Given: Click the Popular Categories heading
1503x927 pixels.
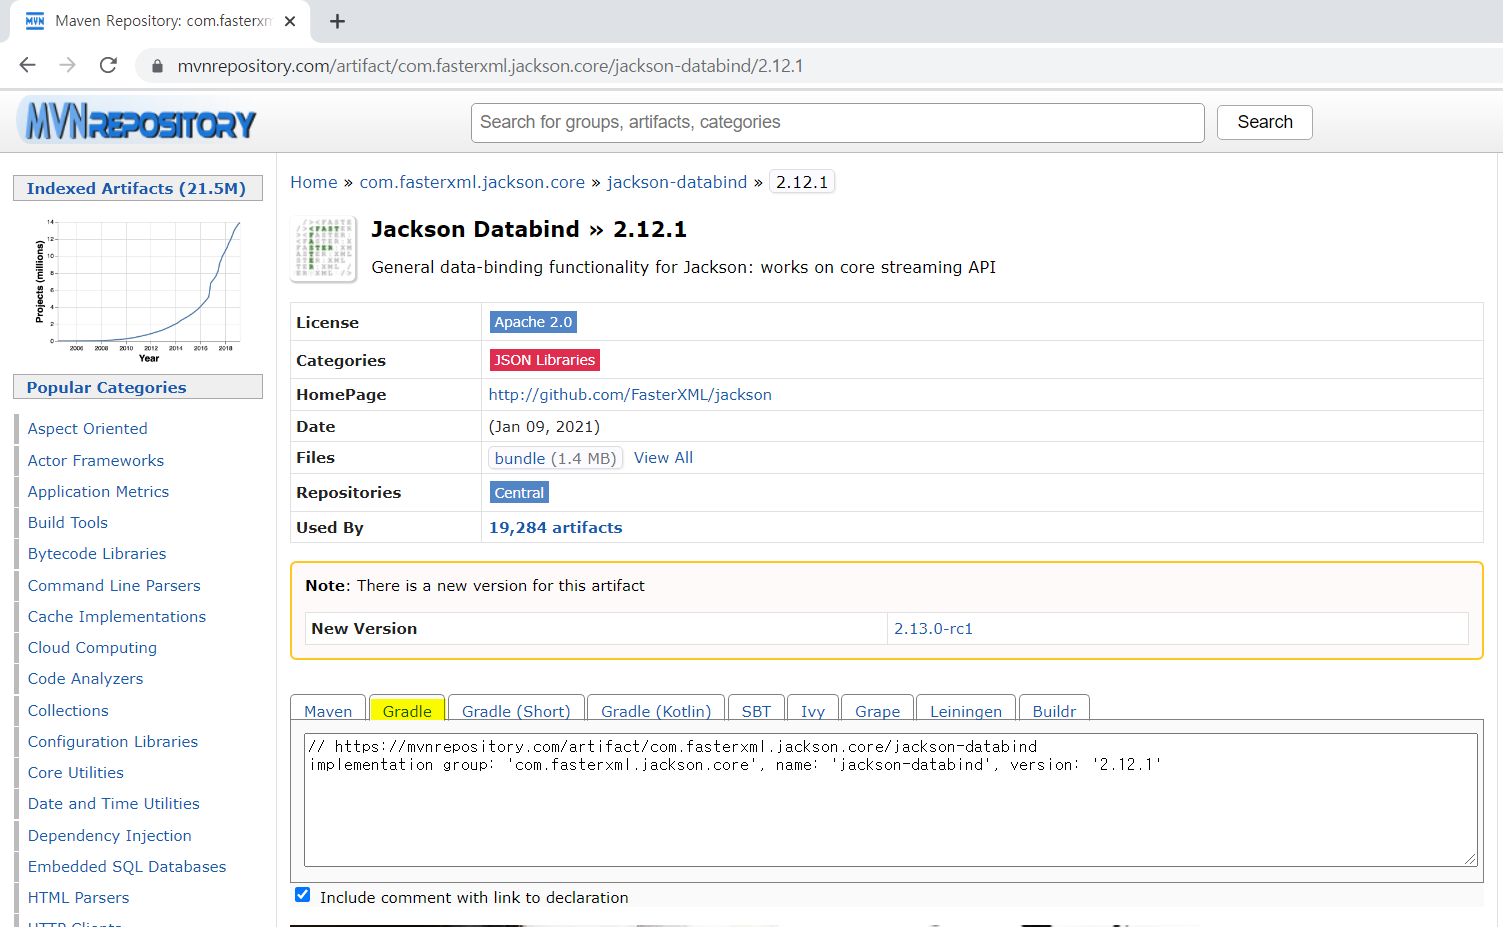Looking at the screenshot, I should pyautogui.click(x=137, y=387).
